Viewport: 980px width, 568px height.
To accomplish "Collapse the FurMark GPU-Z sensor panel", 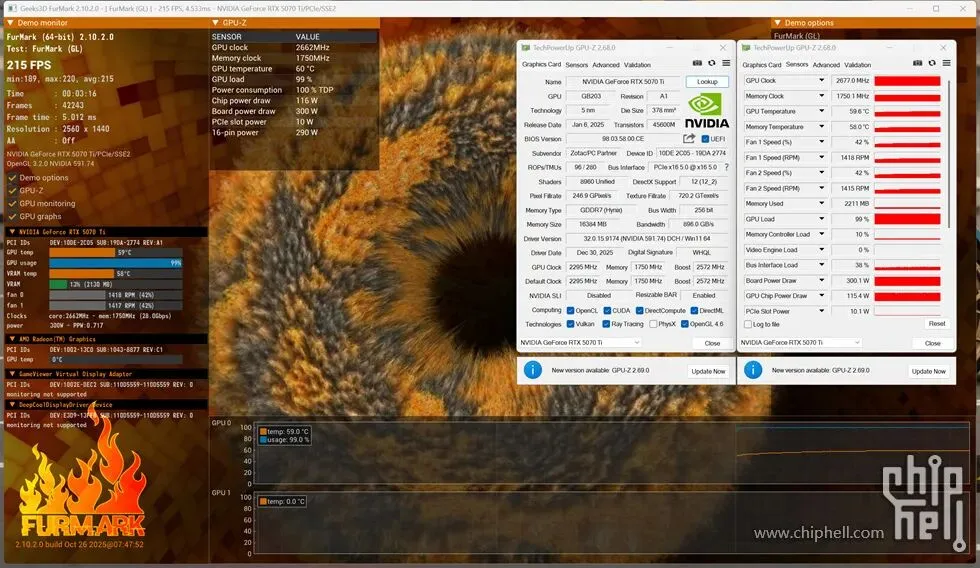I will point(216,22).
